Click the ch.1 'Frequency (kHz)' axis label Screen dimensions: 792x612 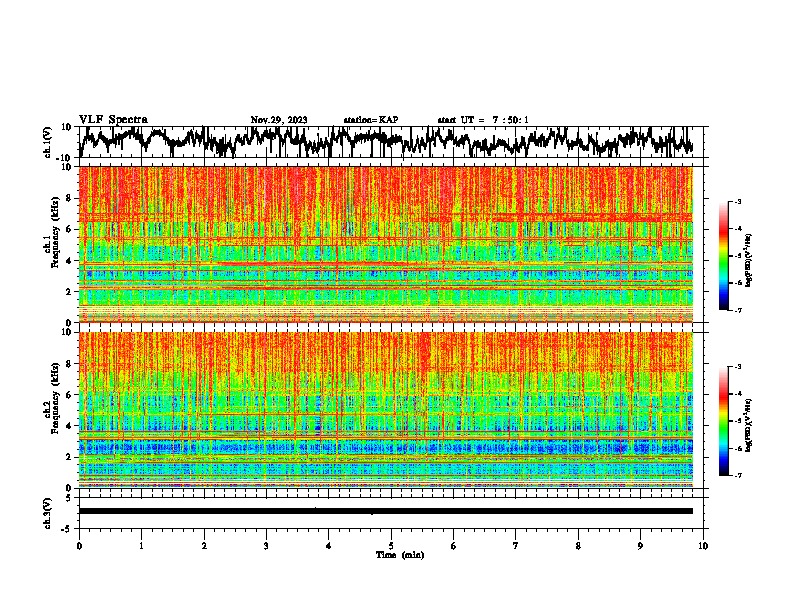click(55, 233)
